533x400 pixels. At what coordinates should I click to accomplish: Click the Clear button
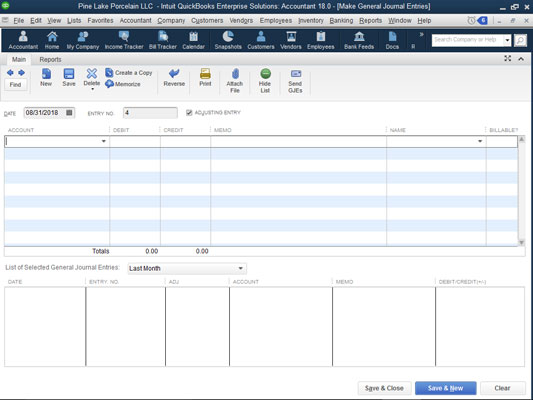click(502, 388)
